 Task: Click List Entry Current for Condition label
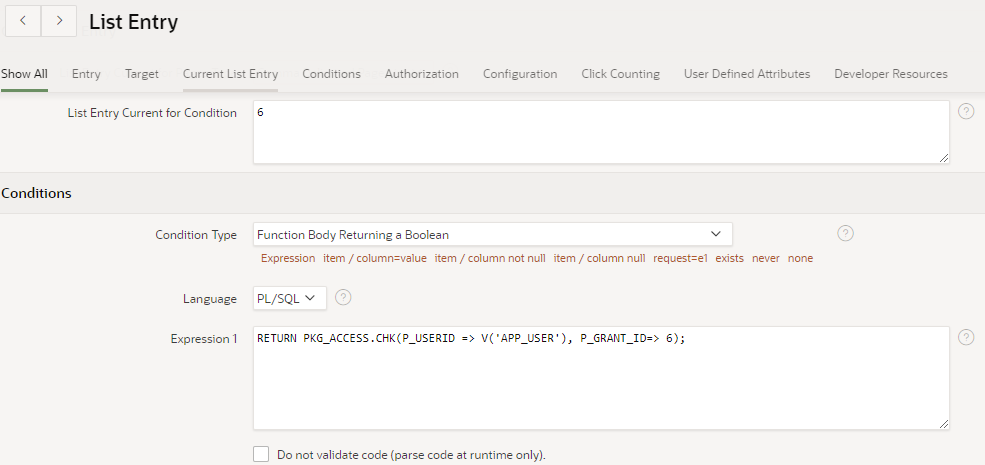pos(152,113)
